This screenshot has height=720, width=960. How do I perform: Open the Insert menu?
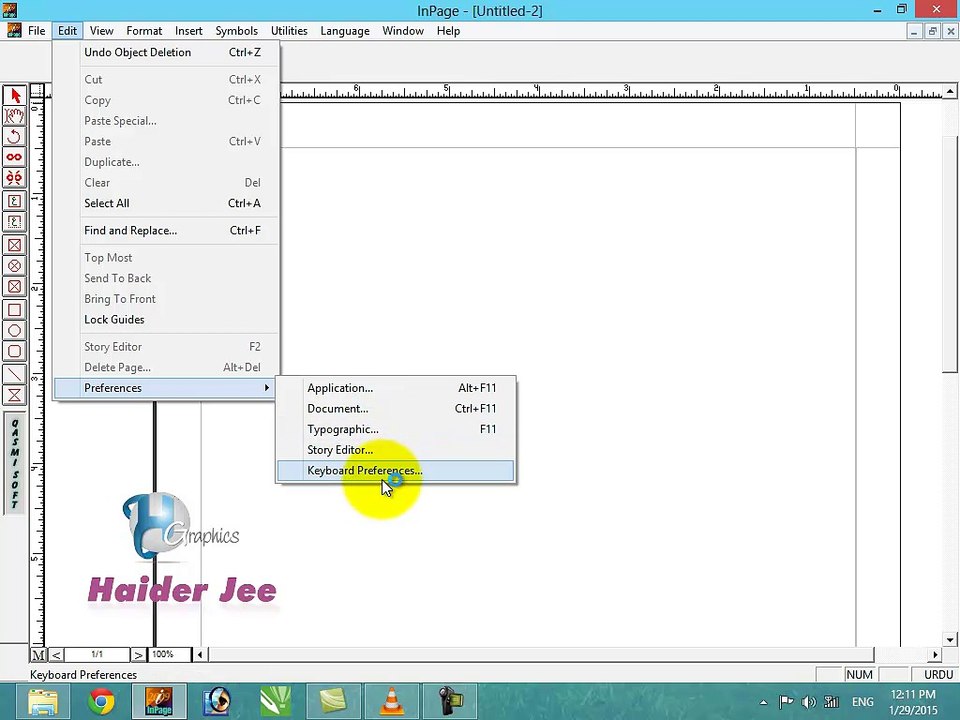point(189,31)
